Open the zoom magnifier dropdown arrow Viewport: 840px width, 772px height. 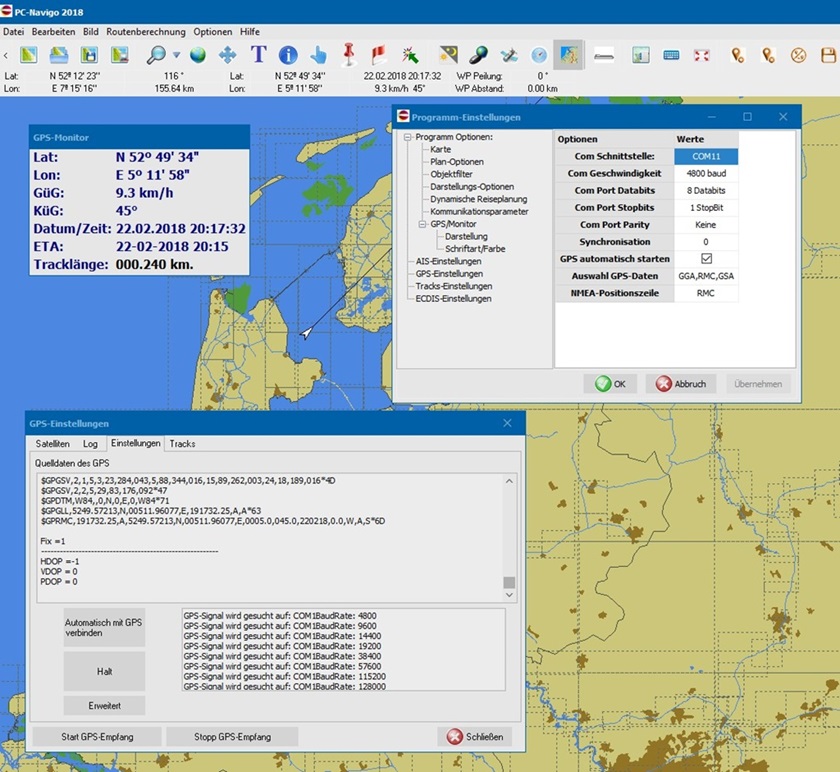(x=176, y=55)
